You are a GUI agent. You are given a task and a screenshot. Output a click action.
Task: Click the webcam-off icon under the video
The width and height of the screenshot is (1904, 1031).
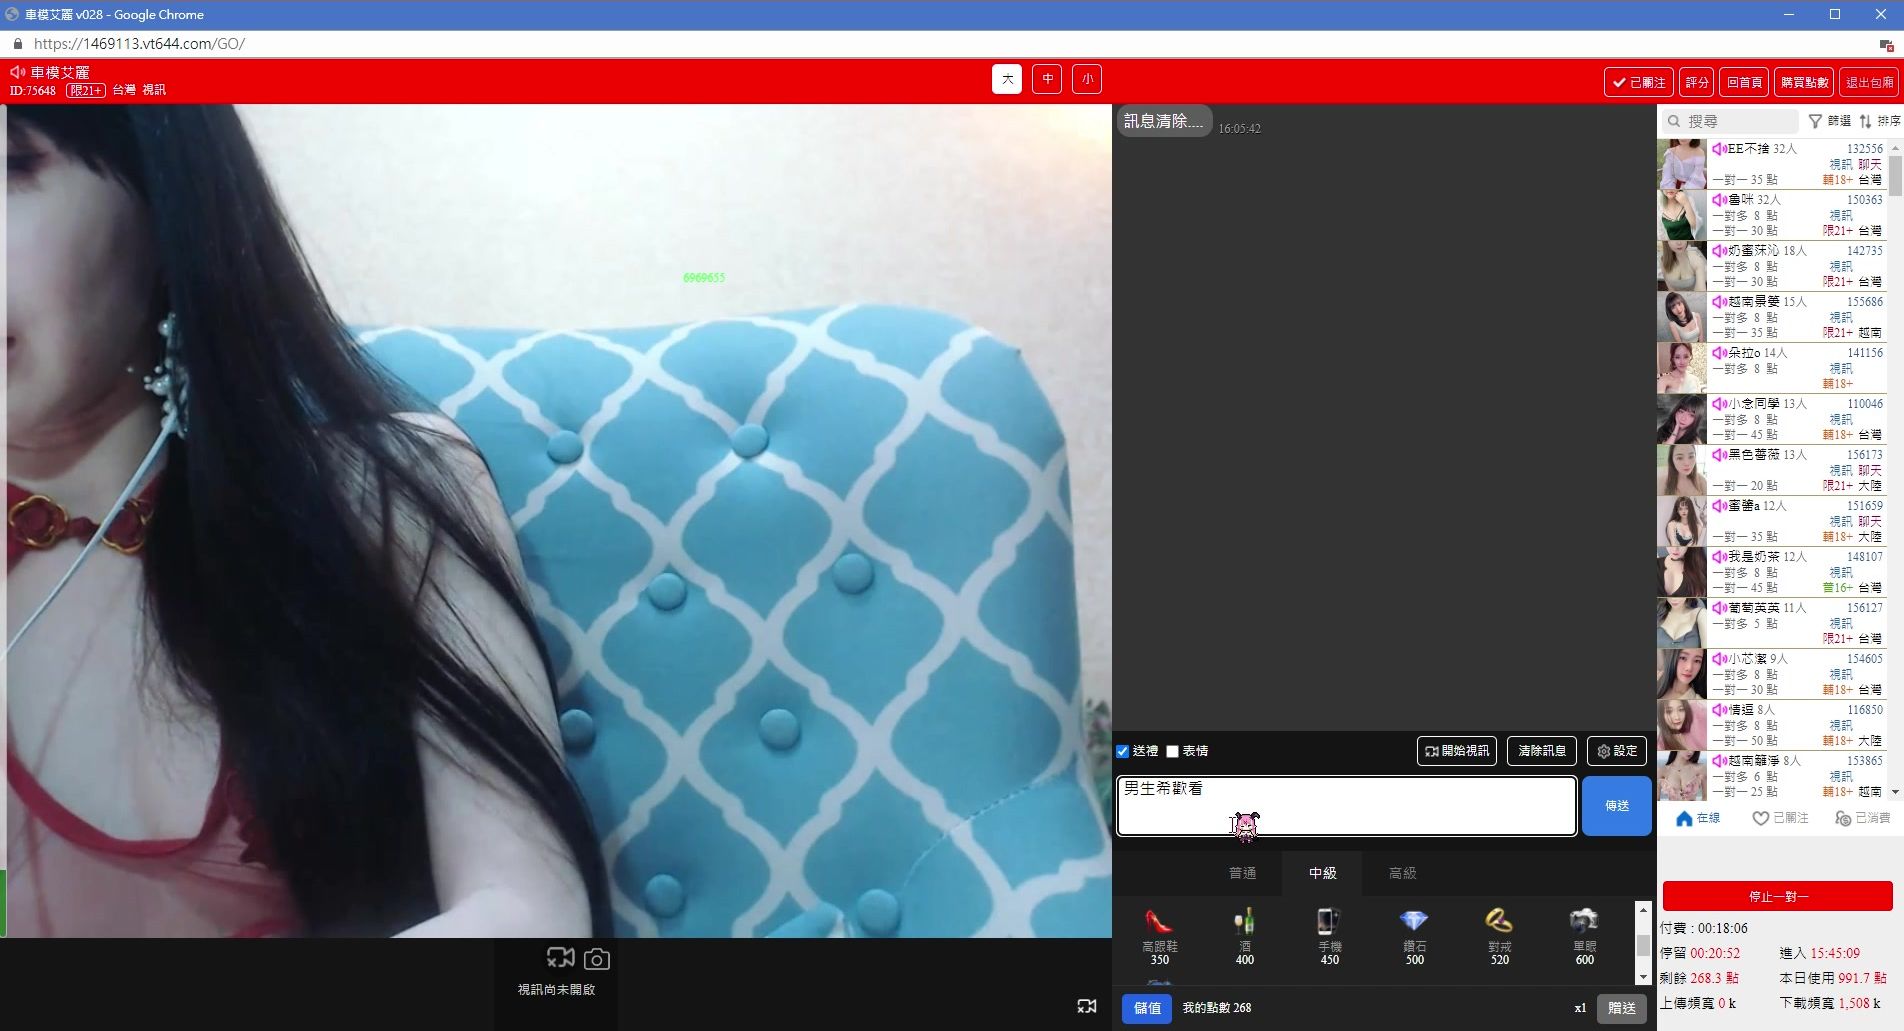[560, 958]
